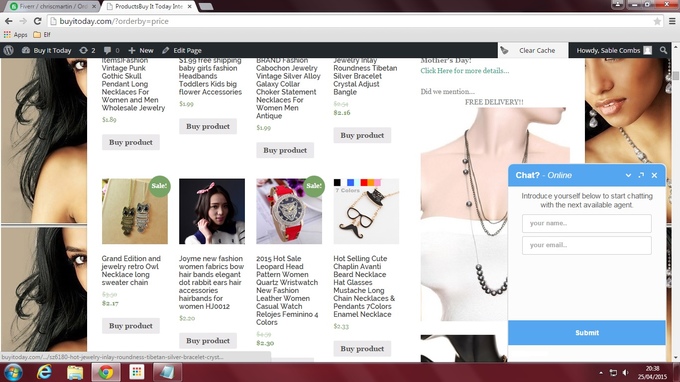
Task: Click the browser forward arrow
Action: pos(23,21)
